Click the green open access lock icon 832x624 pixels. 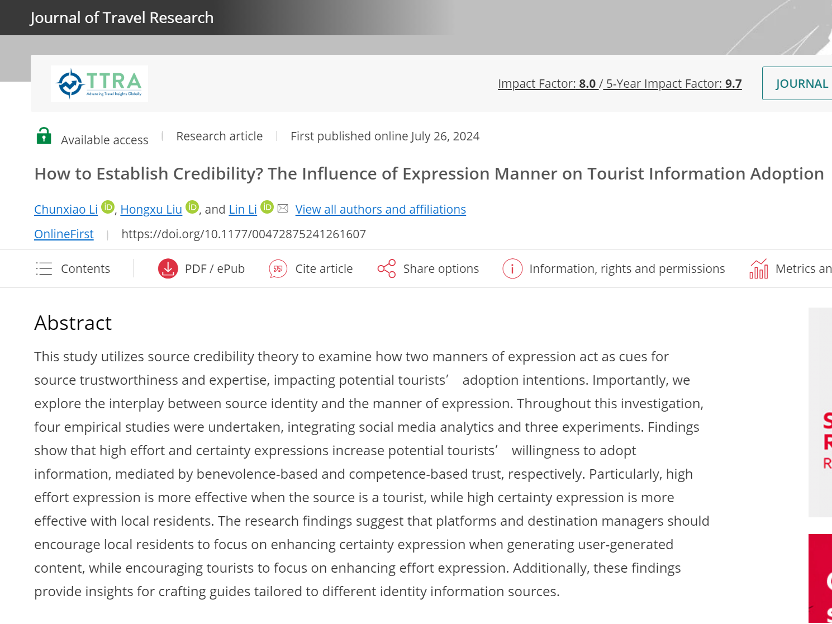click(x=44, y=136)
